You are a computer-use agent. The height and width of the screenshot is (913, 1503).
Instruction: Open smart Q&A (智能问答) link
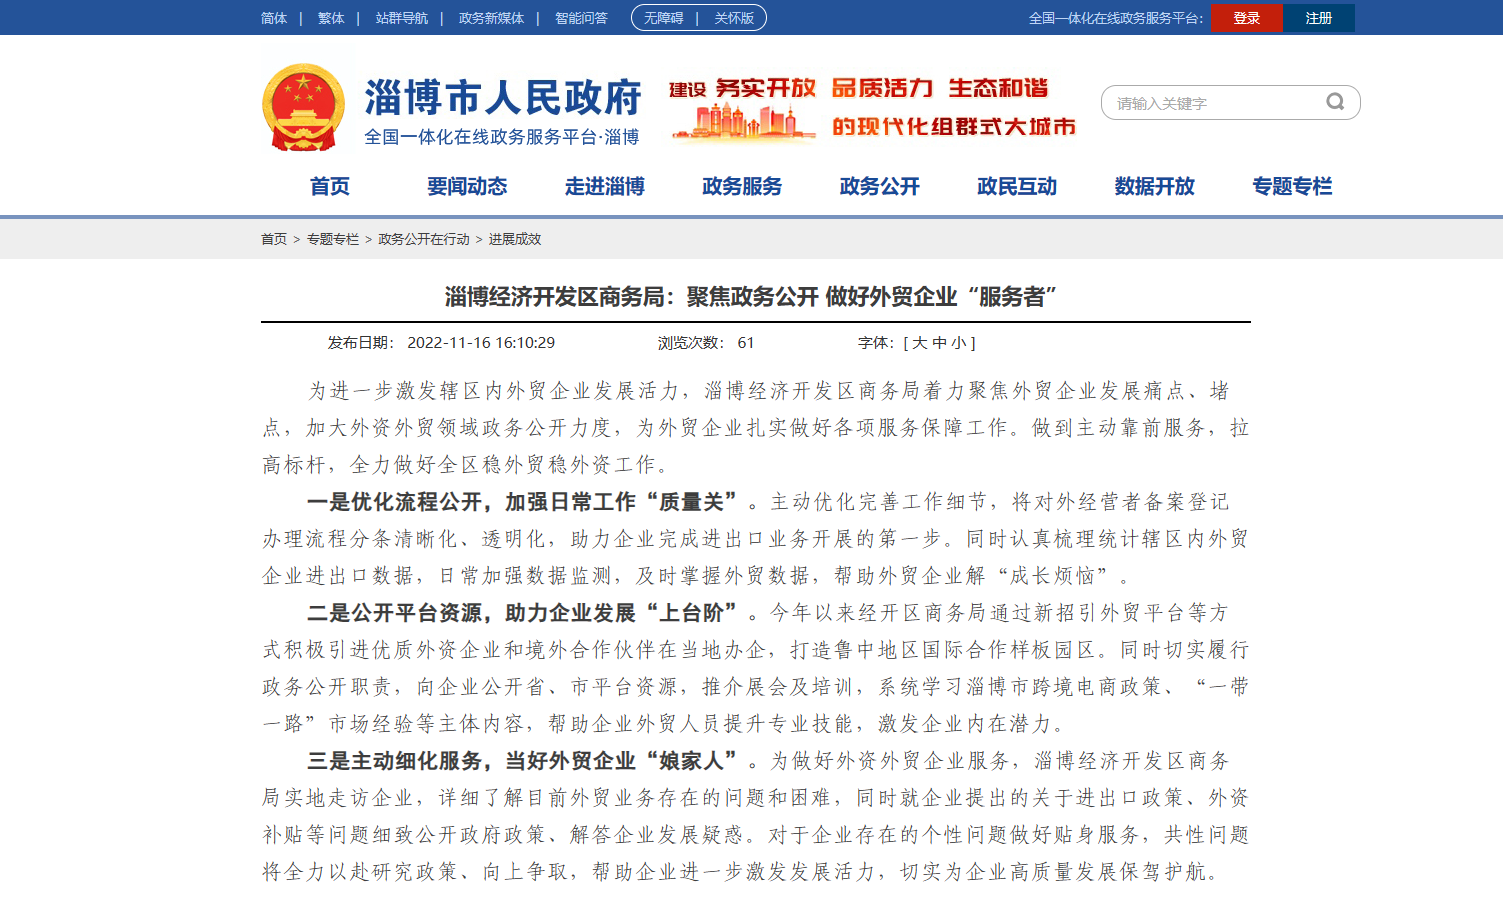581,18
